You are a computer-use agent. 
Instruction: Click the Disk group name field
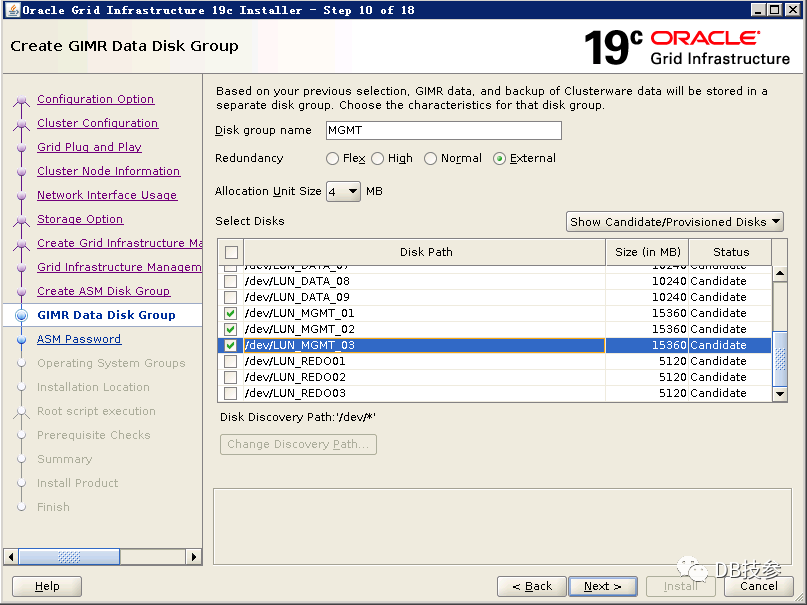point(443,130)
